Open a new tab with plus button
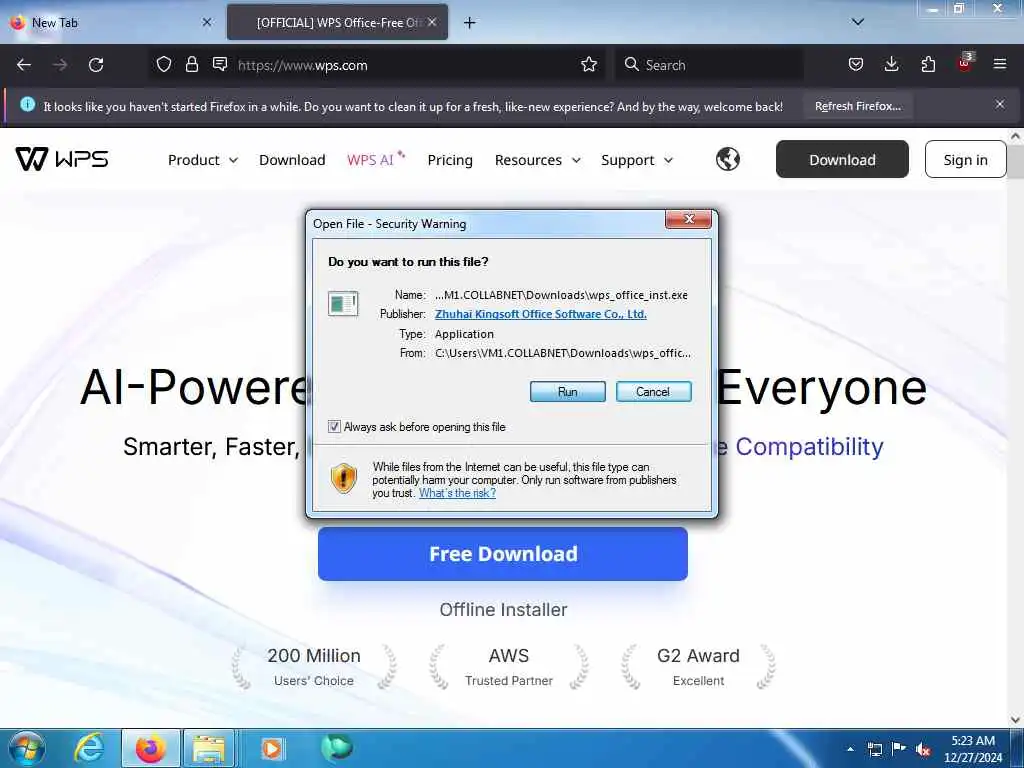Image resolution: width=1024 pixels, height=768 pixels. (470, 23)
